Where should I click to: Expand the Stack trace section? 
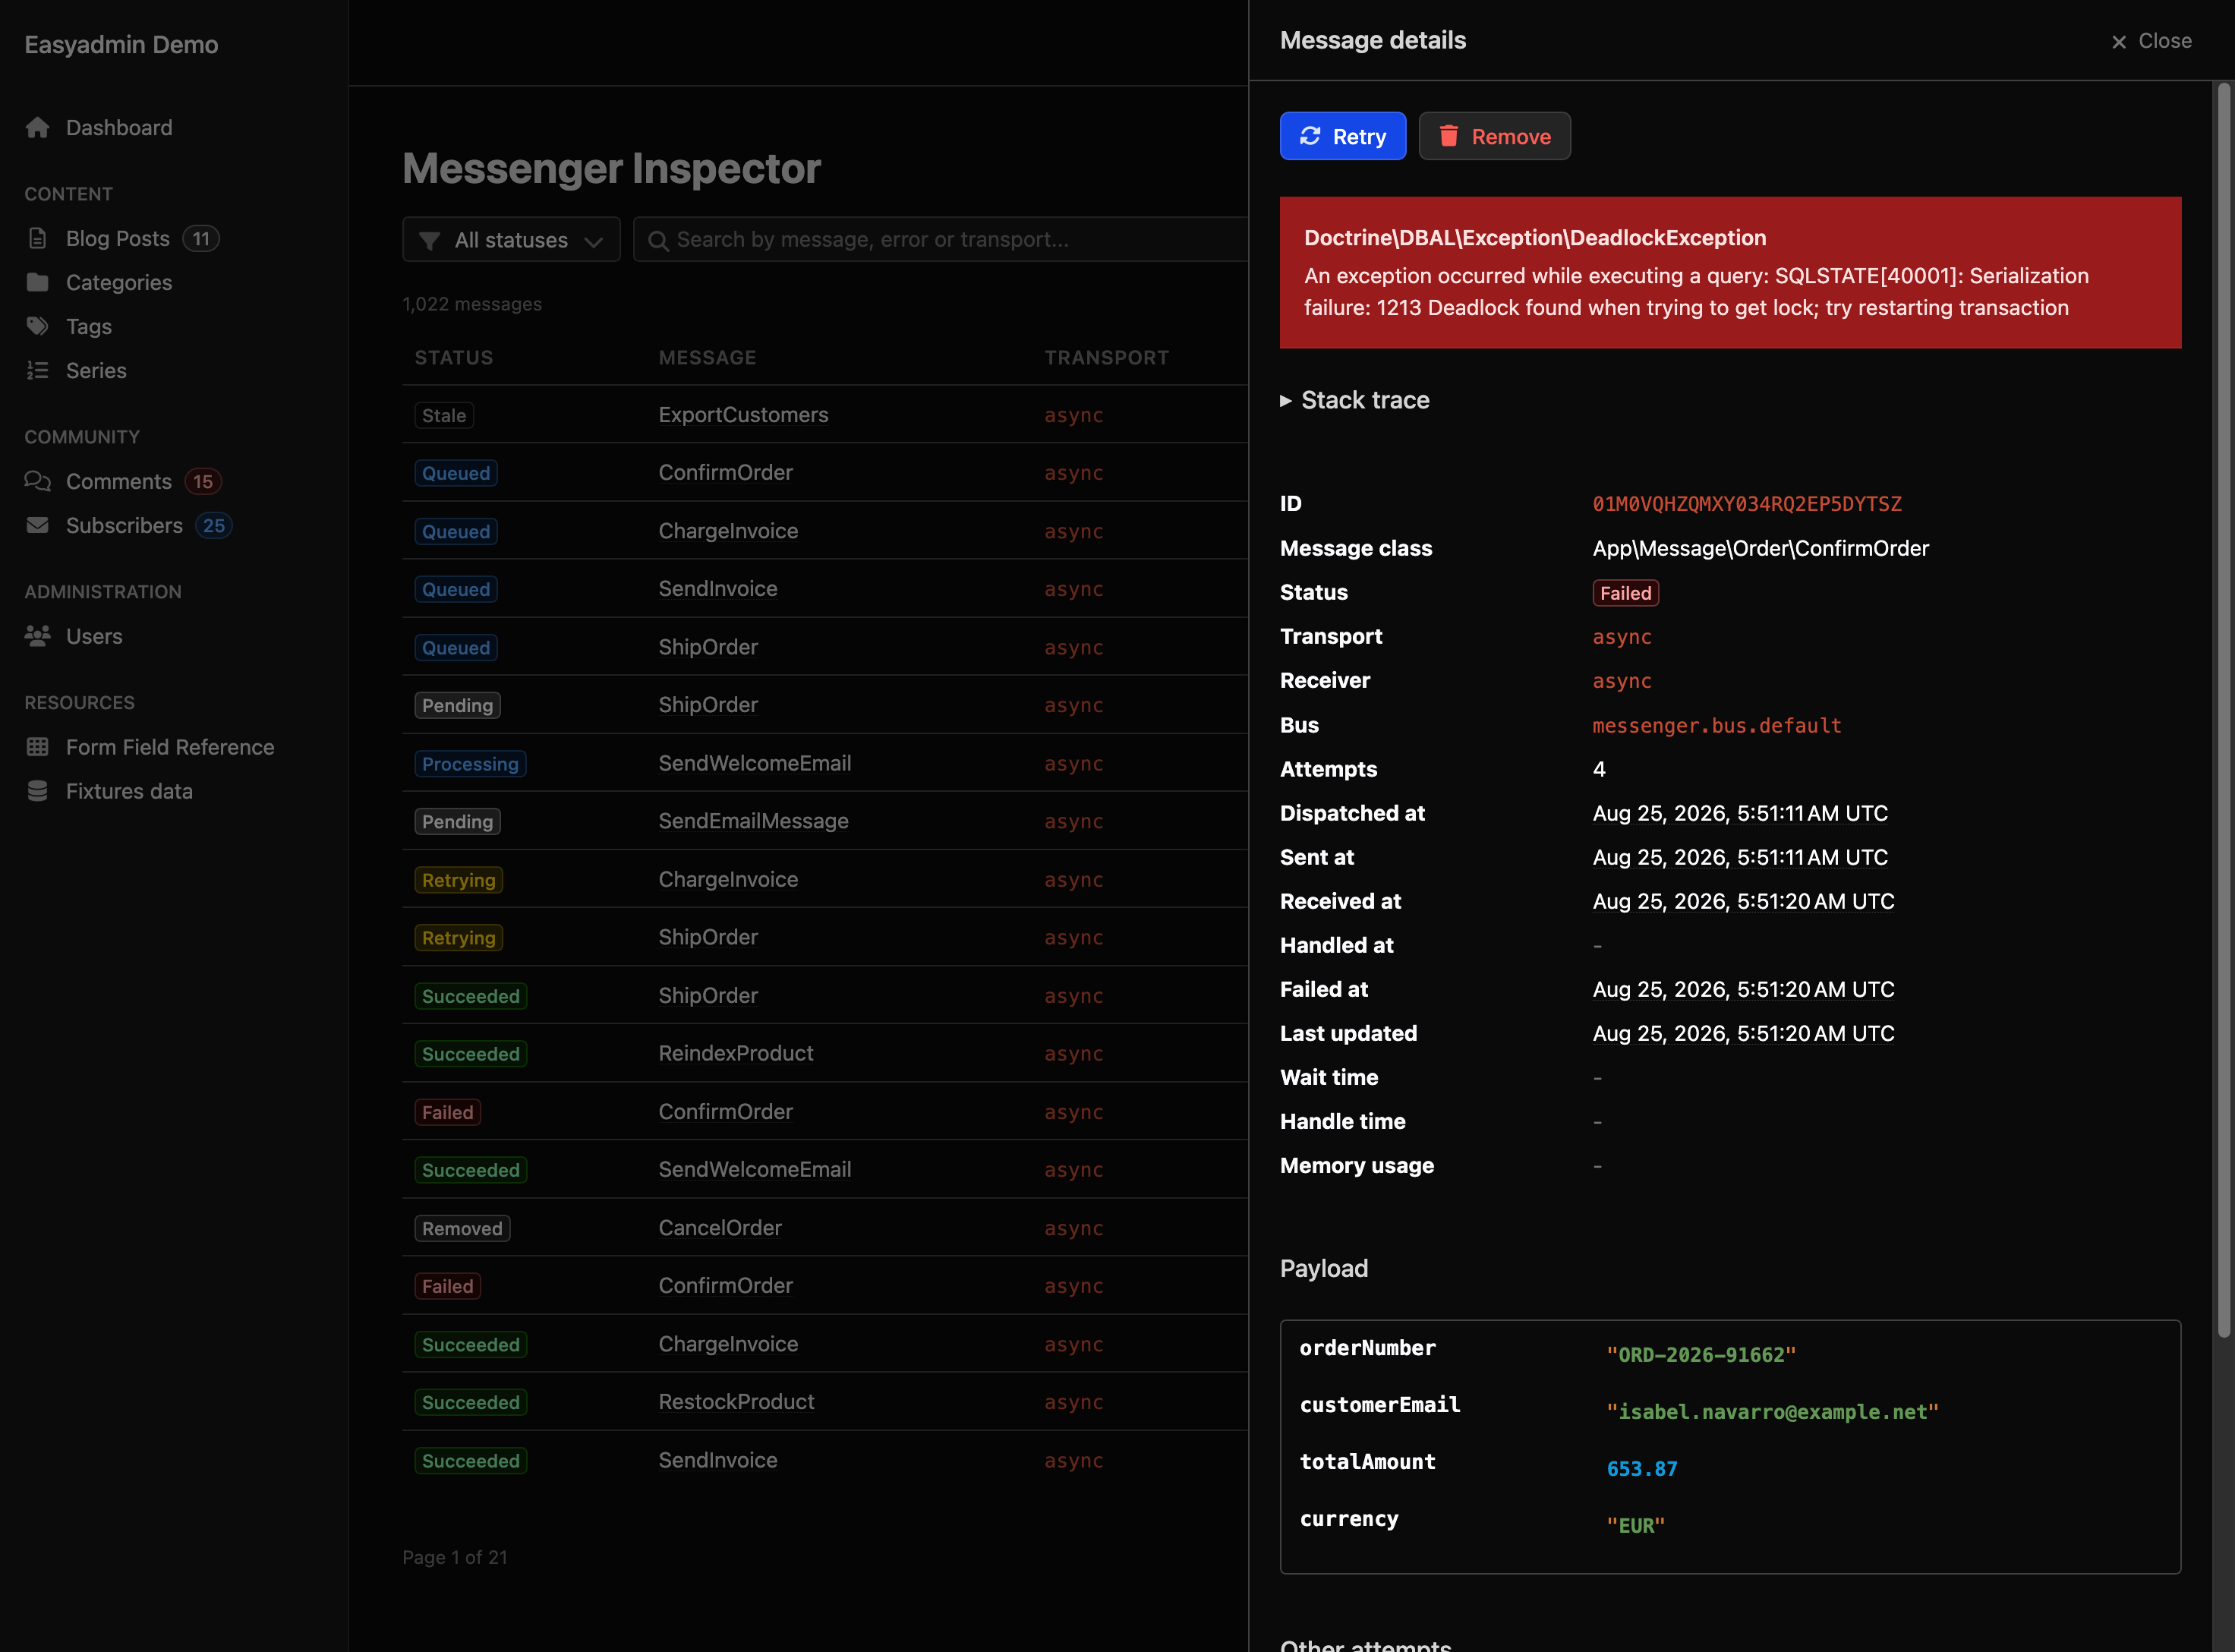[x=1355, y=400]
